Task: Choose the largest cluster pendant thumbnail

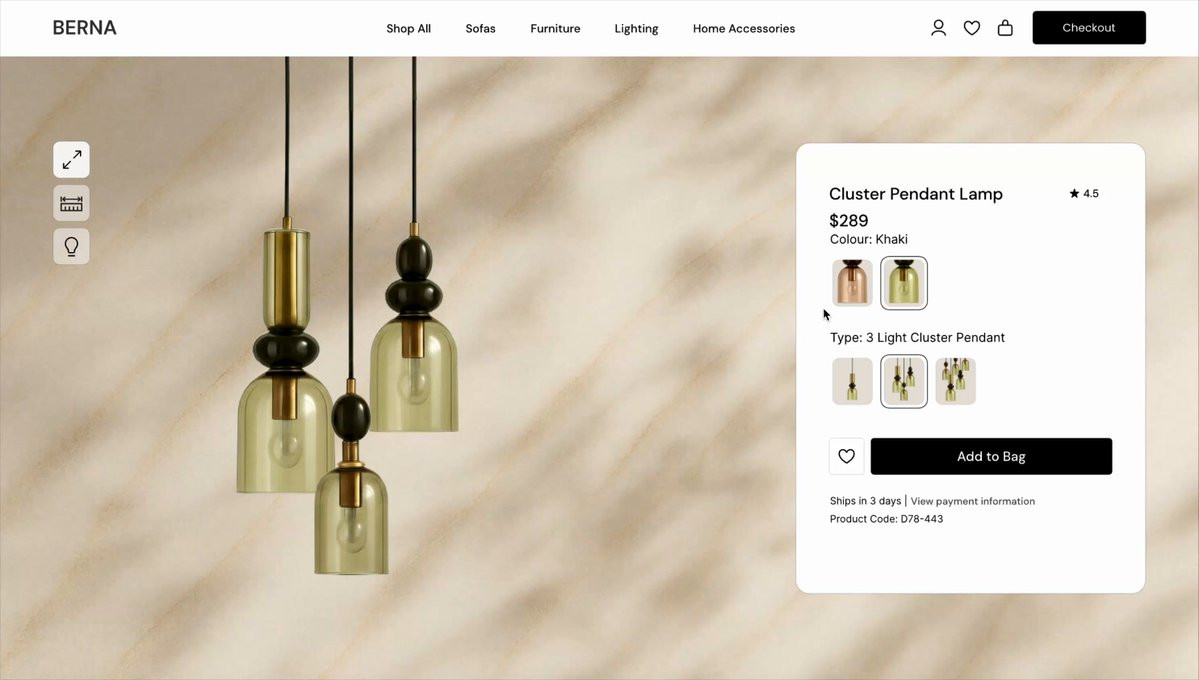Action: pyautogui.click(x=955, y=381)
